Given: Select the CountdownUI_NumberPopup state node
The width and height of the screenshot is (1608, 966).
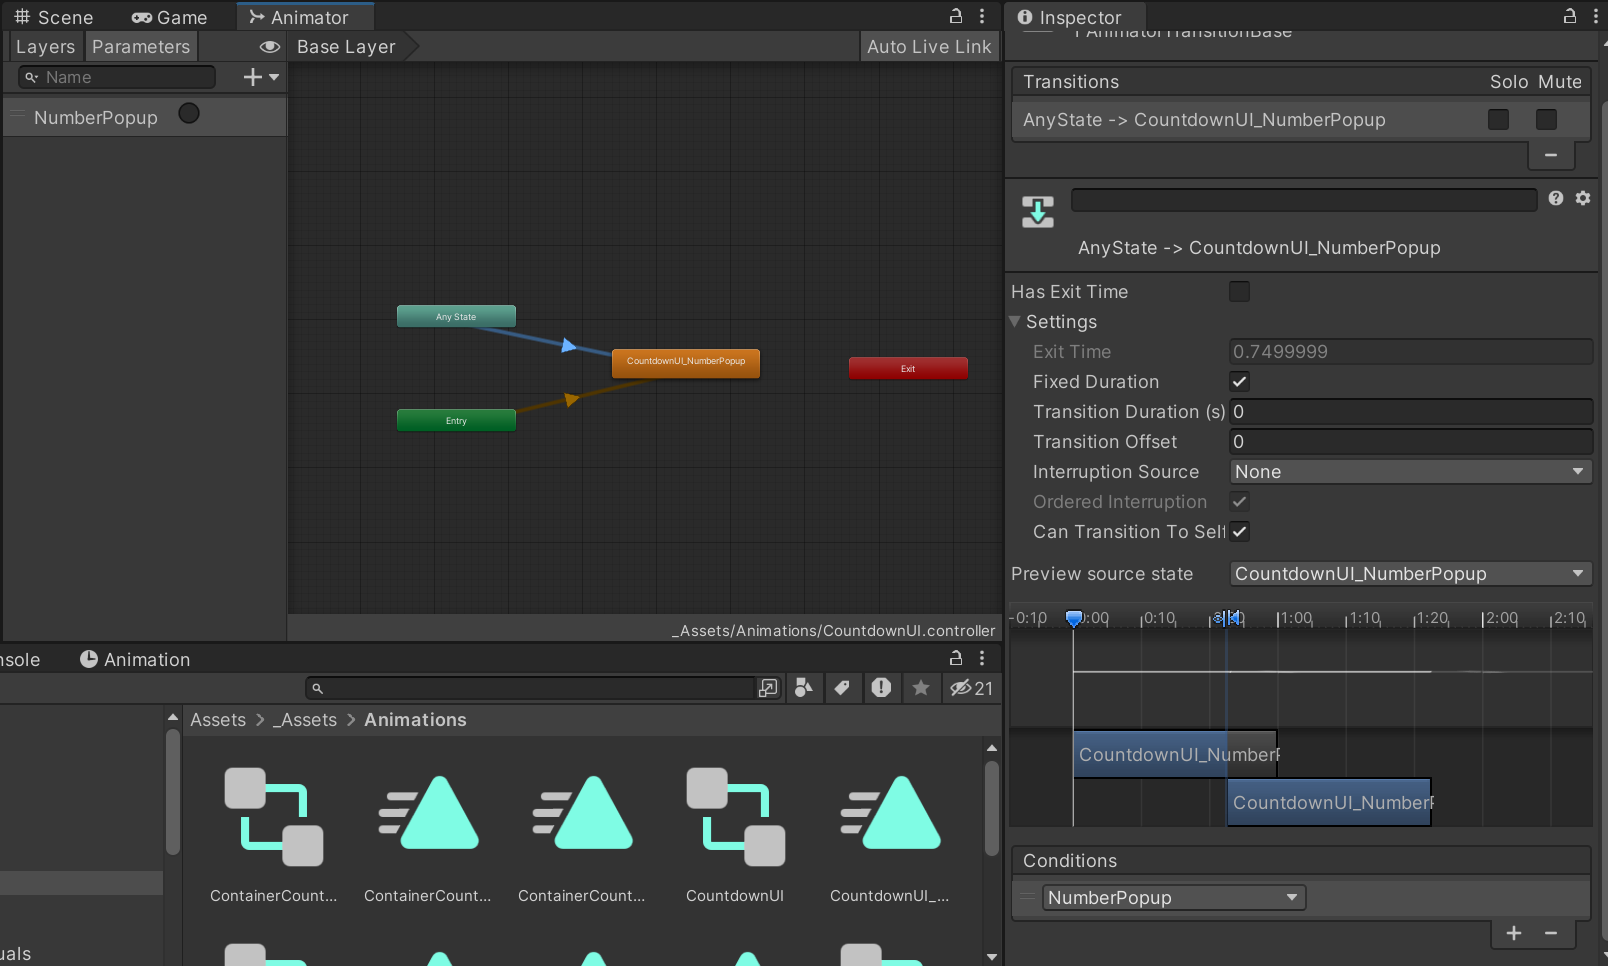Looking at the screenshot, I should click(686, 362).
